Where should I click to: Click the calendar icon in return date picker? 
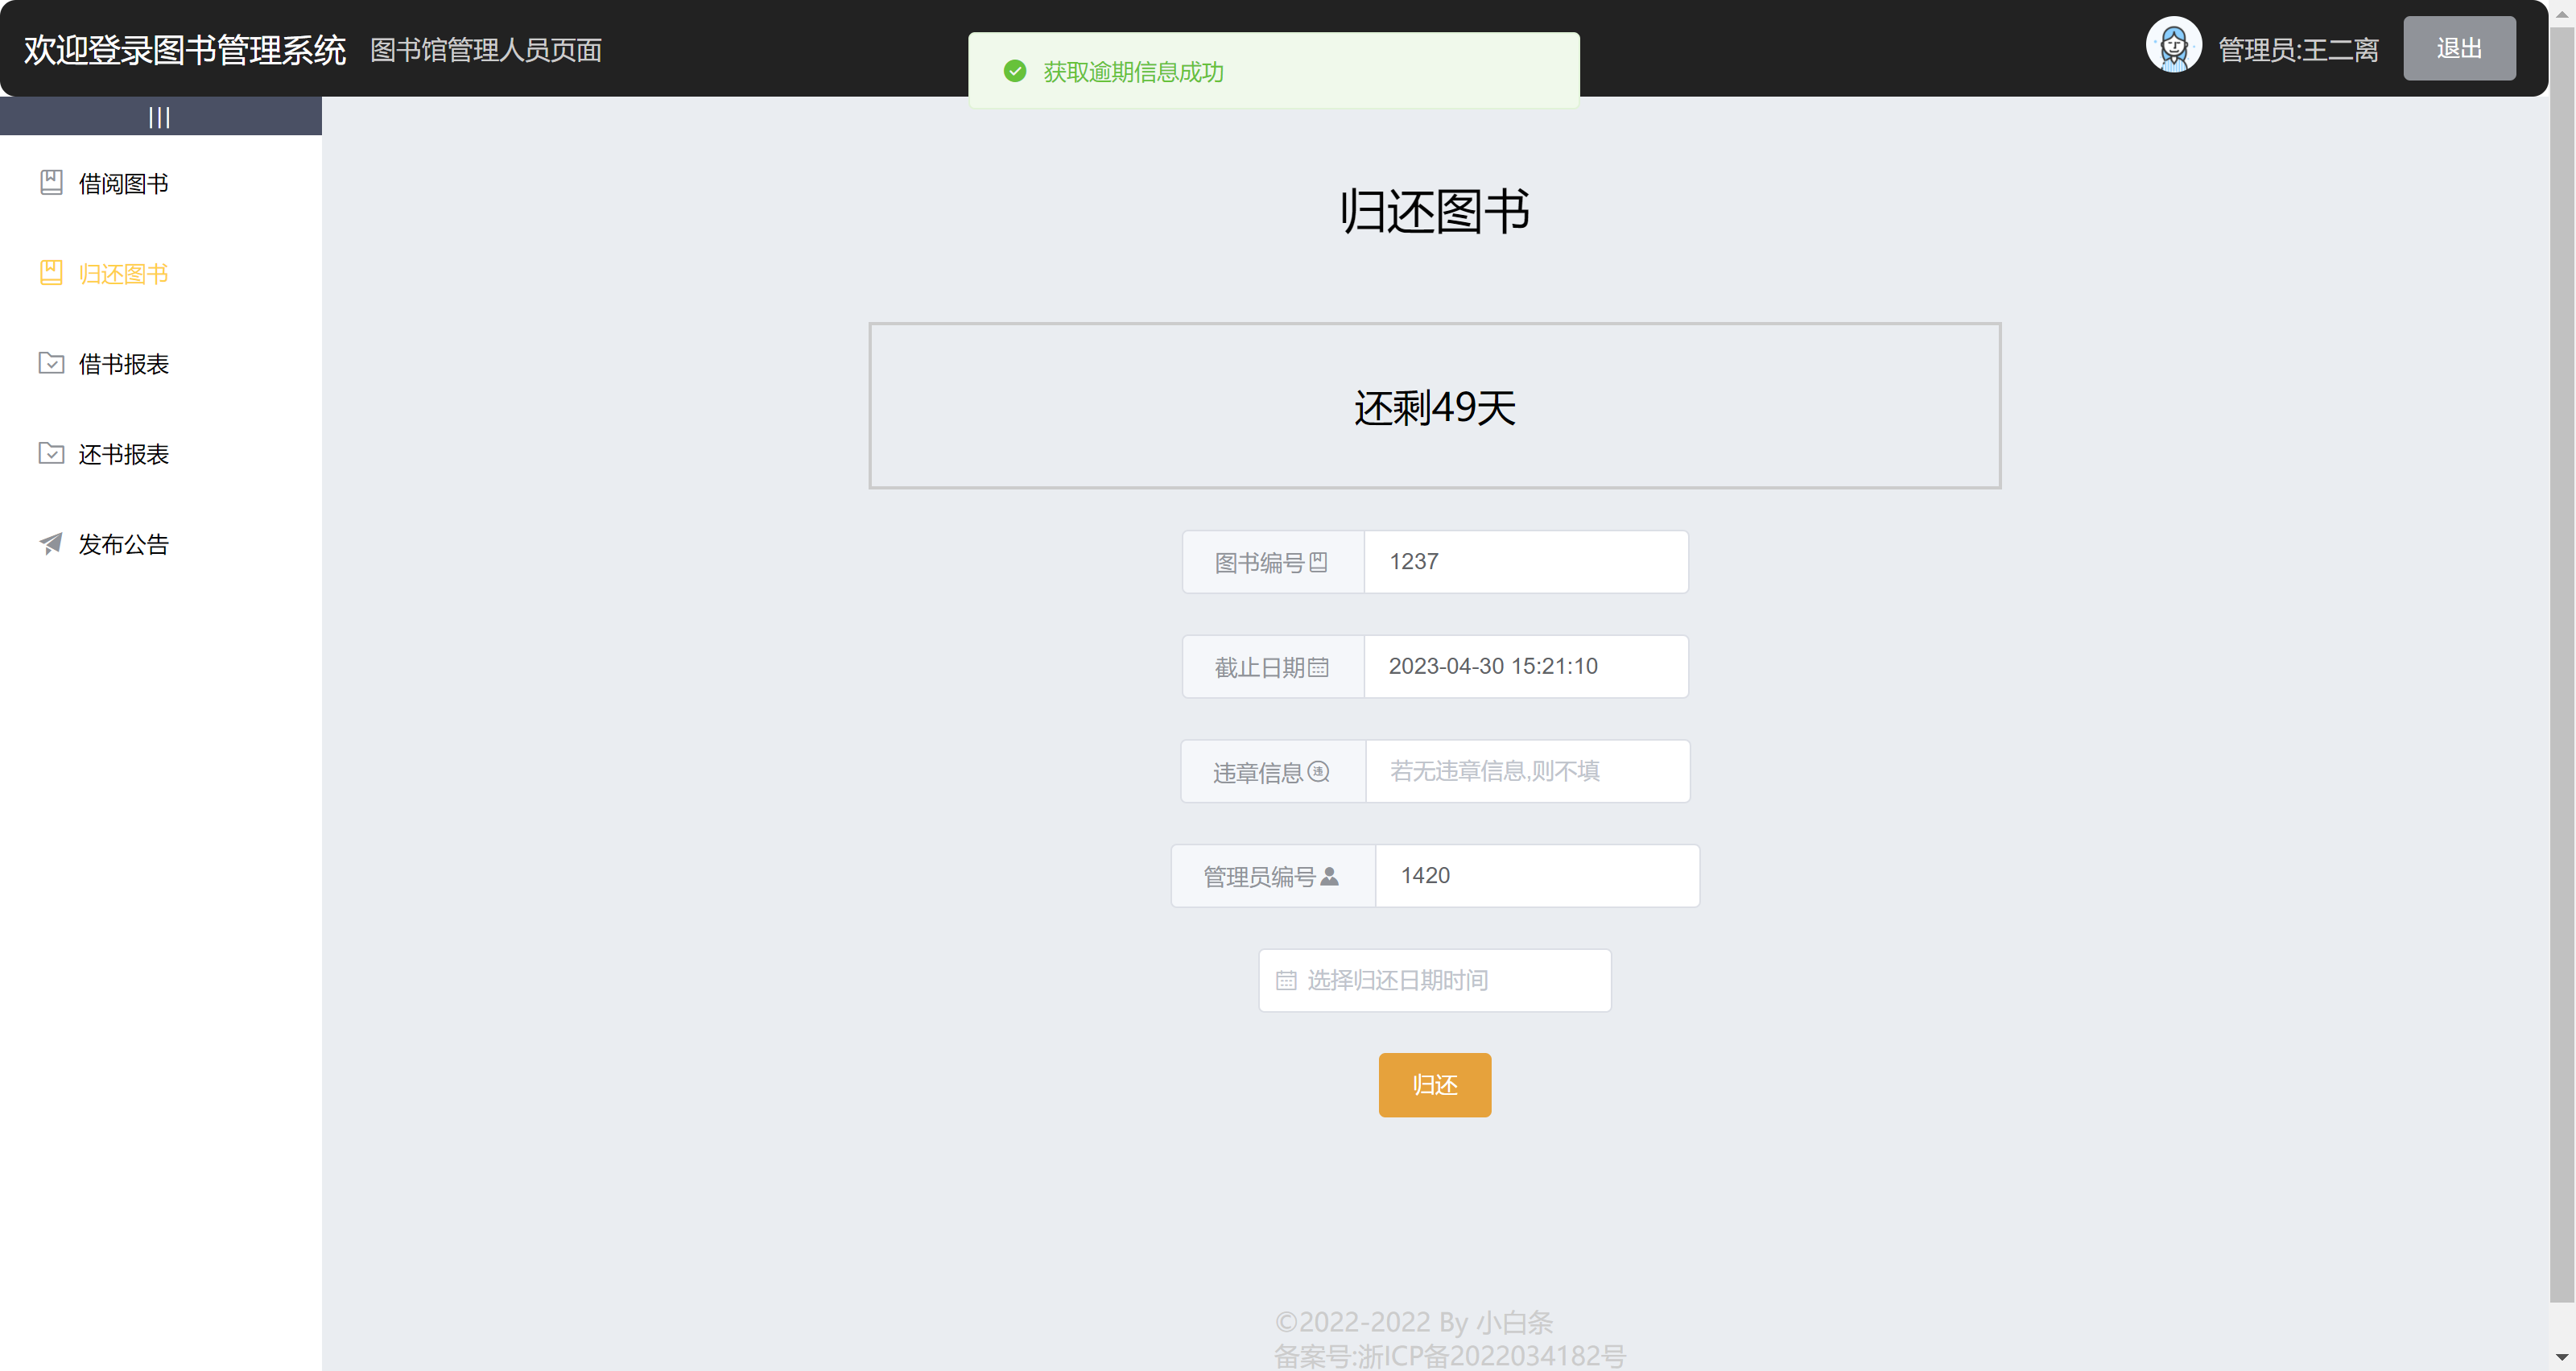point(1286,980)
